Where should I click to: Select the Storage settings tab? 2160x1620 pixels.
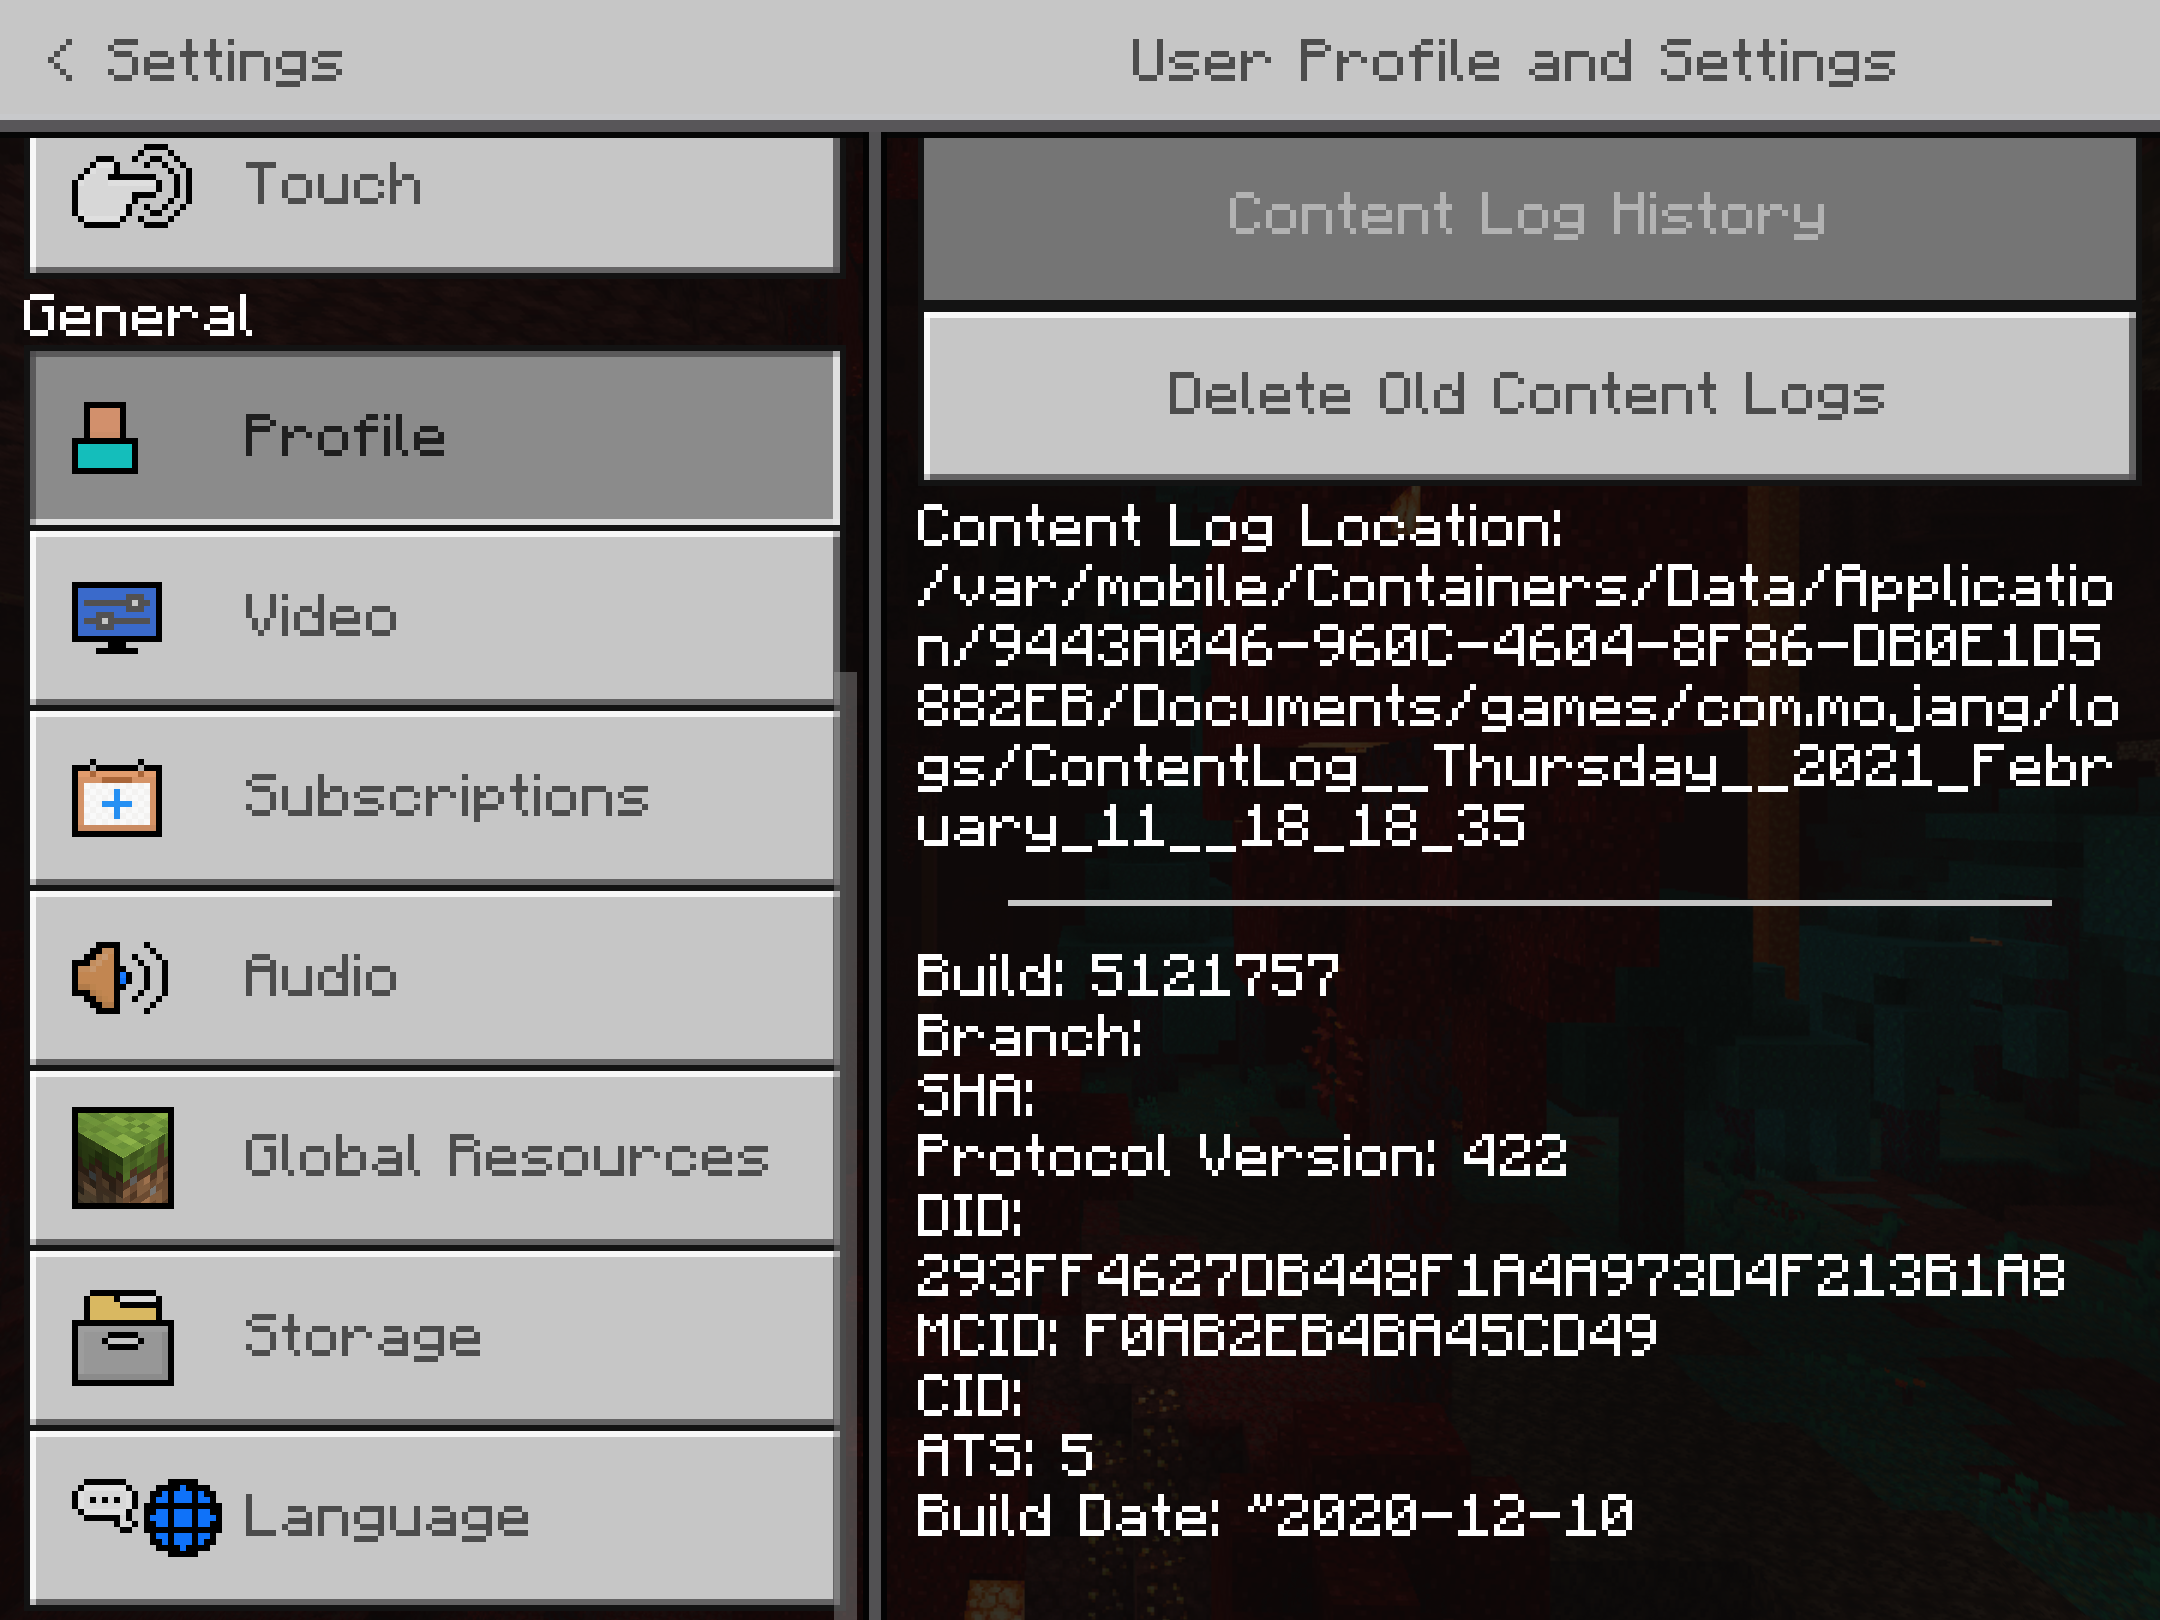coord(435,1337)
